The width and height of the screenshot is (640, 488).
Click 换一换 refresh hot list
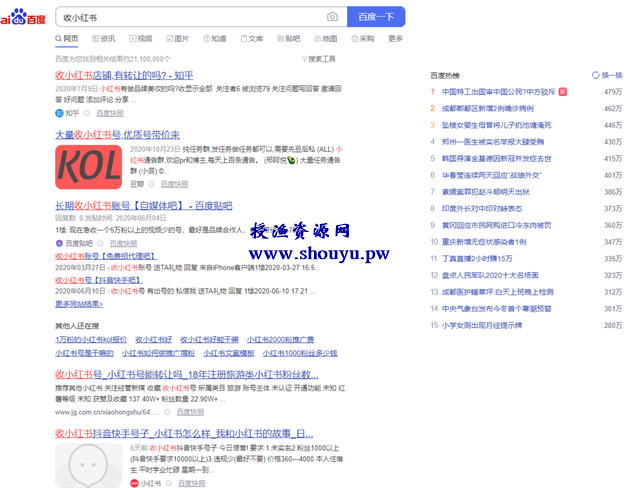(x=607, y=75)
